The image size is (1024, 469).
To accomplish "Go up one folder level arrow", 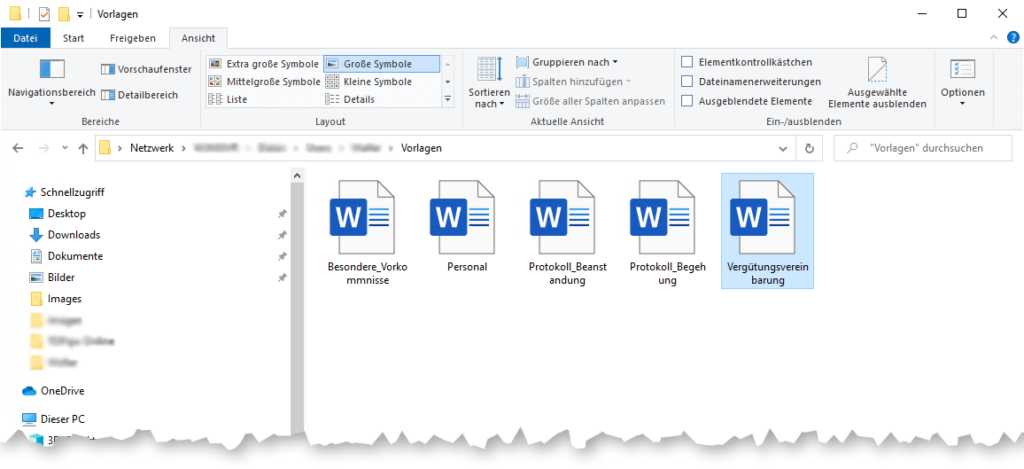I will [x=83, y=148].
